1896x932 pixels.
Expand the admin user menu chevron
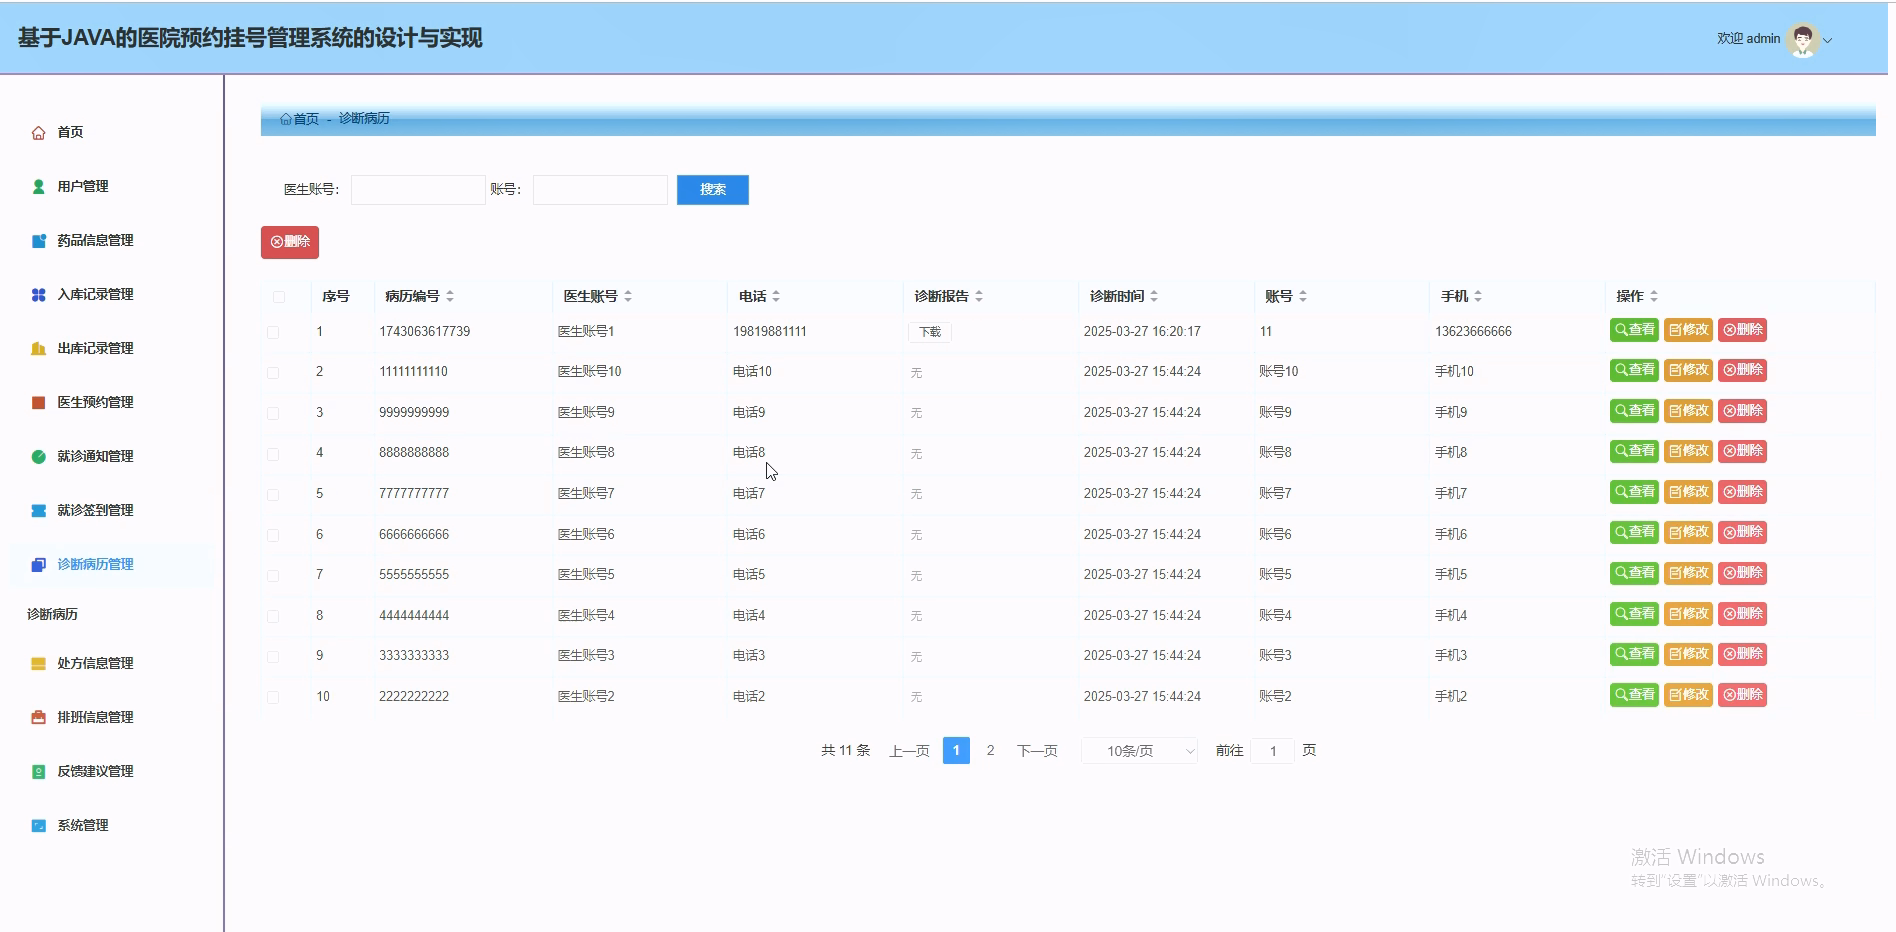tap(1828, 41)
